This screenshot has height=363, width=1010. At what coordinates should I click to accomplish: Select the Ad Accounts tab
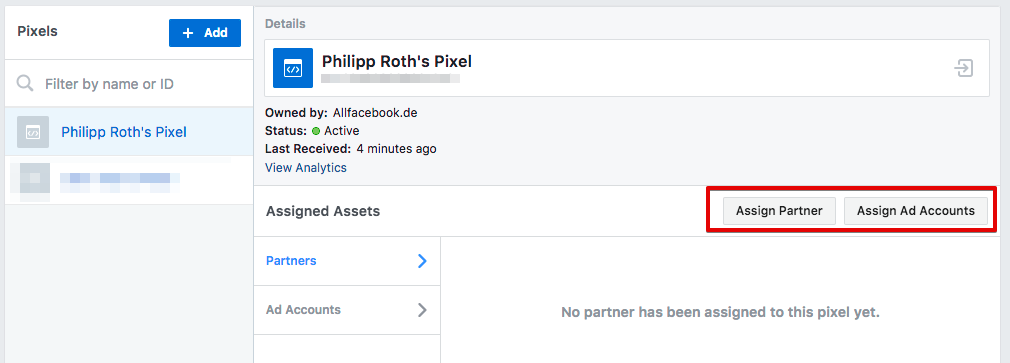[347, 310]
